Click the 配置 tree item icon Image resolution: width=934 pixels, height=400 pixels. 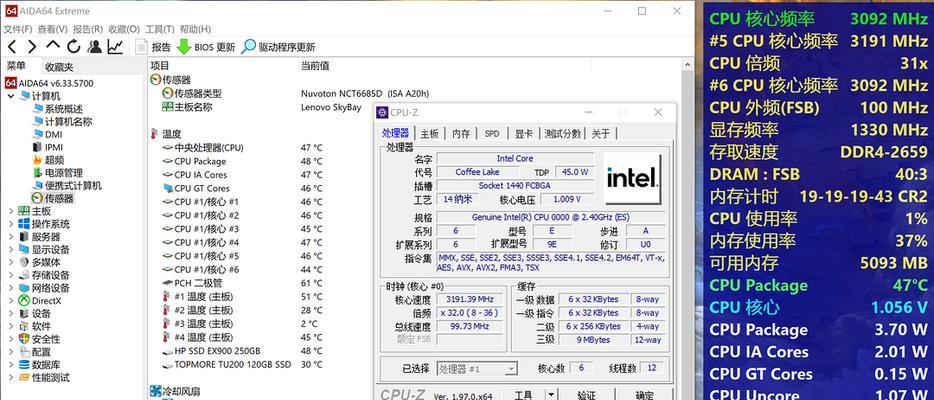(x=24, y=352)
